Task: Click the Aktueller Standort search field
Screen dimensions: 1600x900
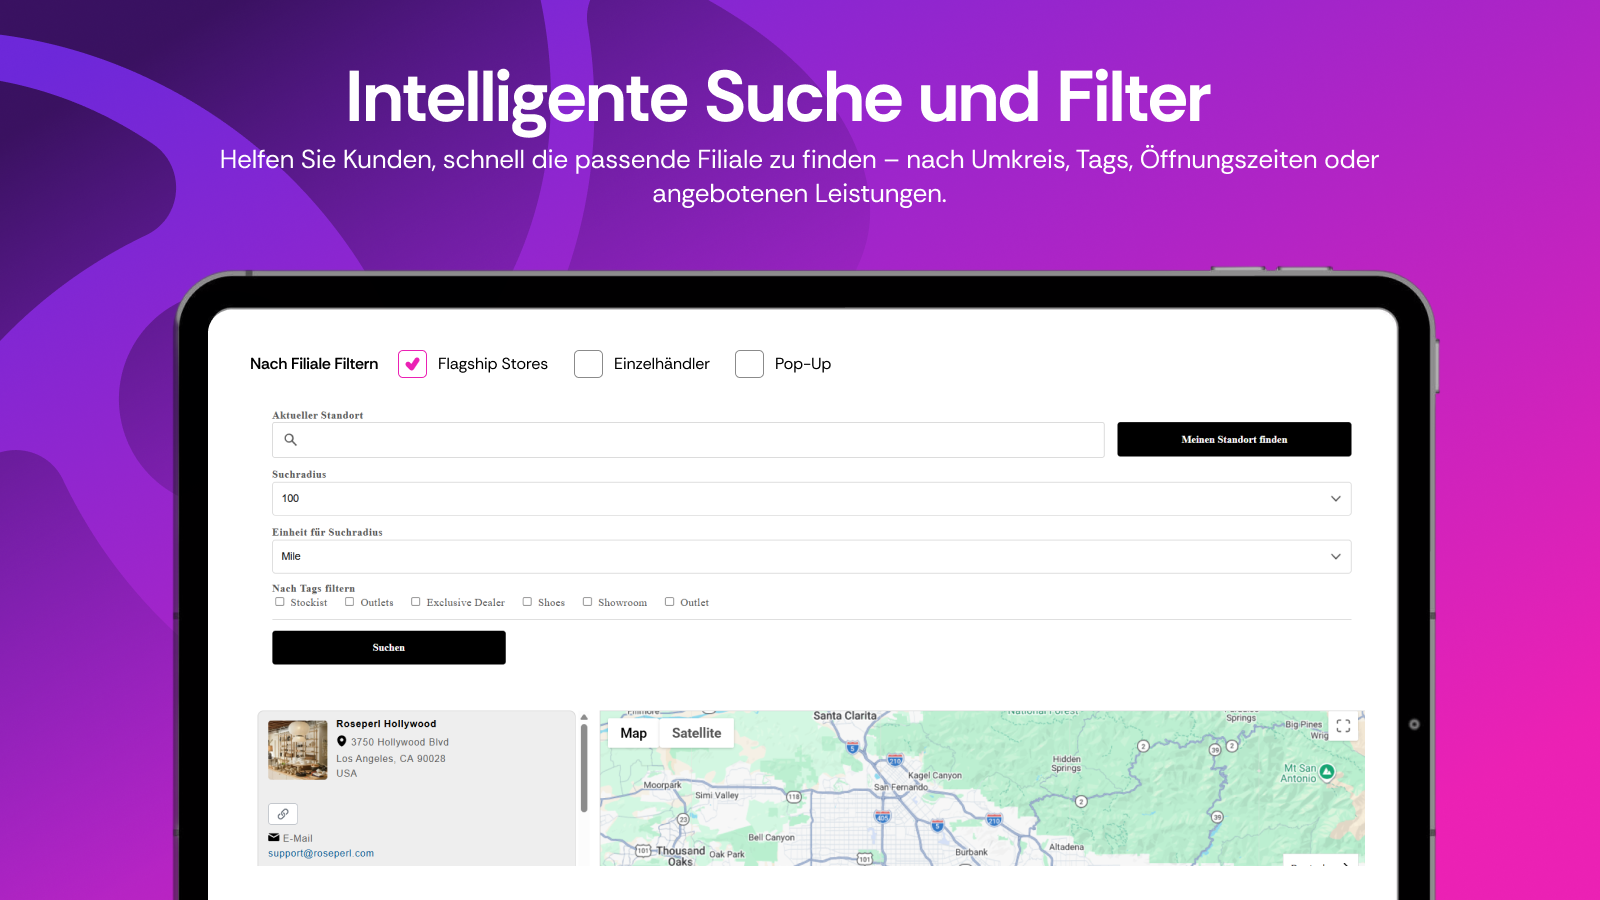Action: pyautogui.click(x=688, y=440)
